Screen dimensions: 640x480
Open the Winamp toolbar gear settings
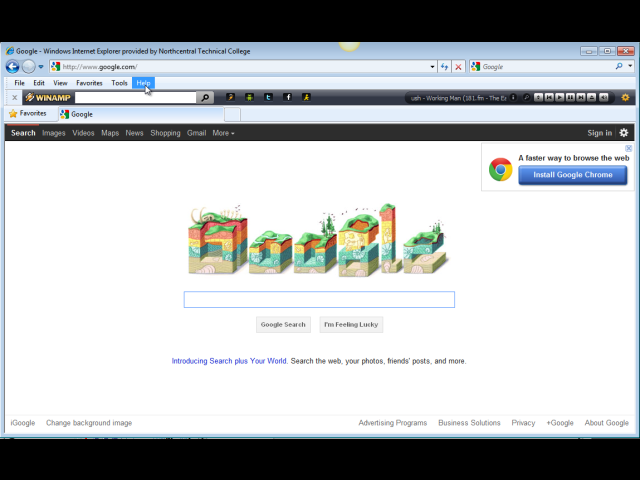(625, 97)
